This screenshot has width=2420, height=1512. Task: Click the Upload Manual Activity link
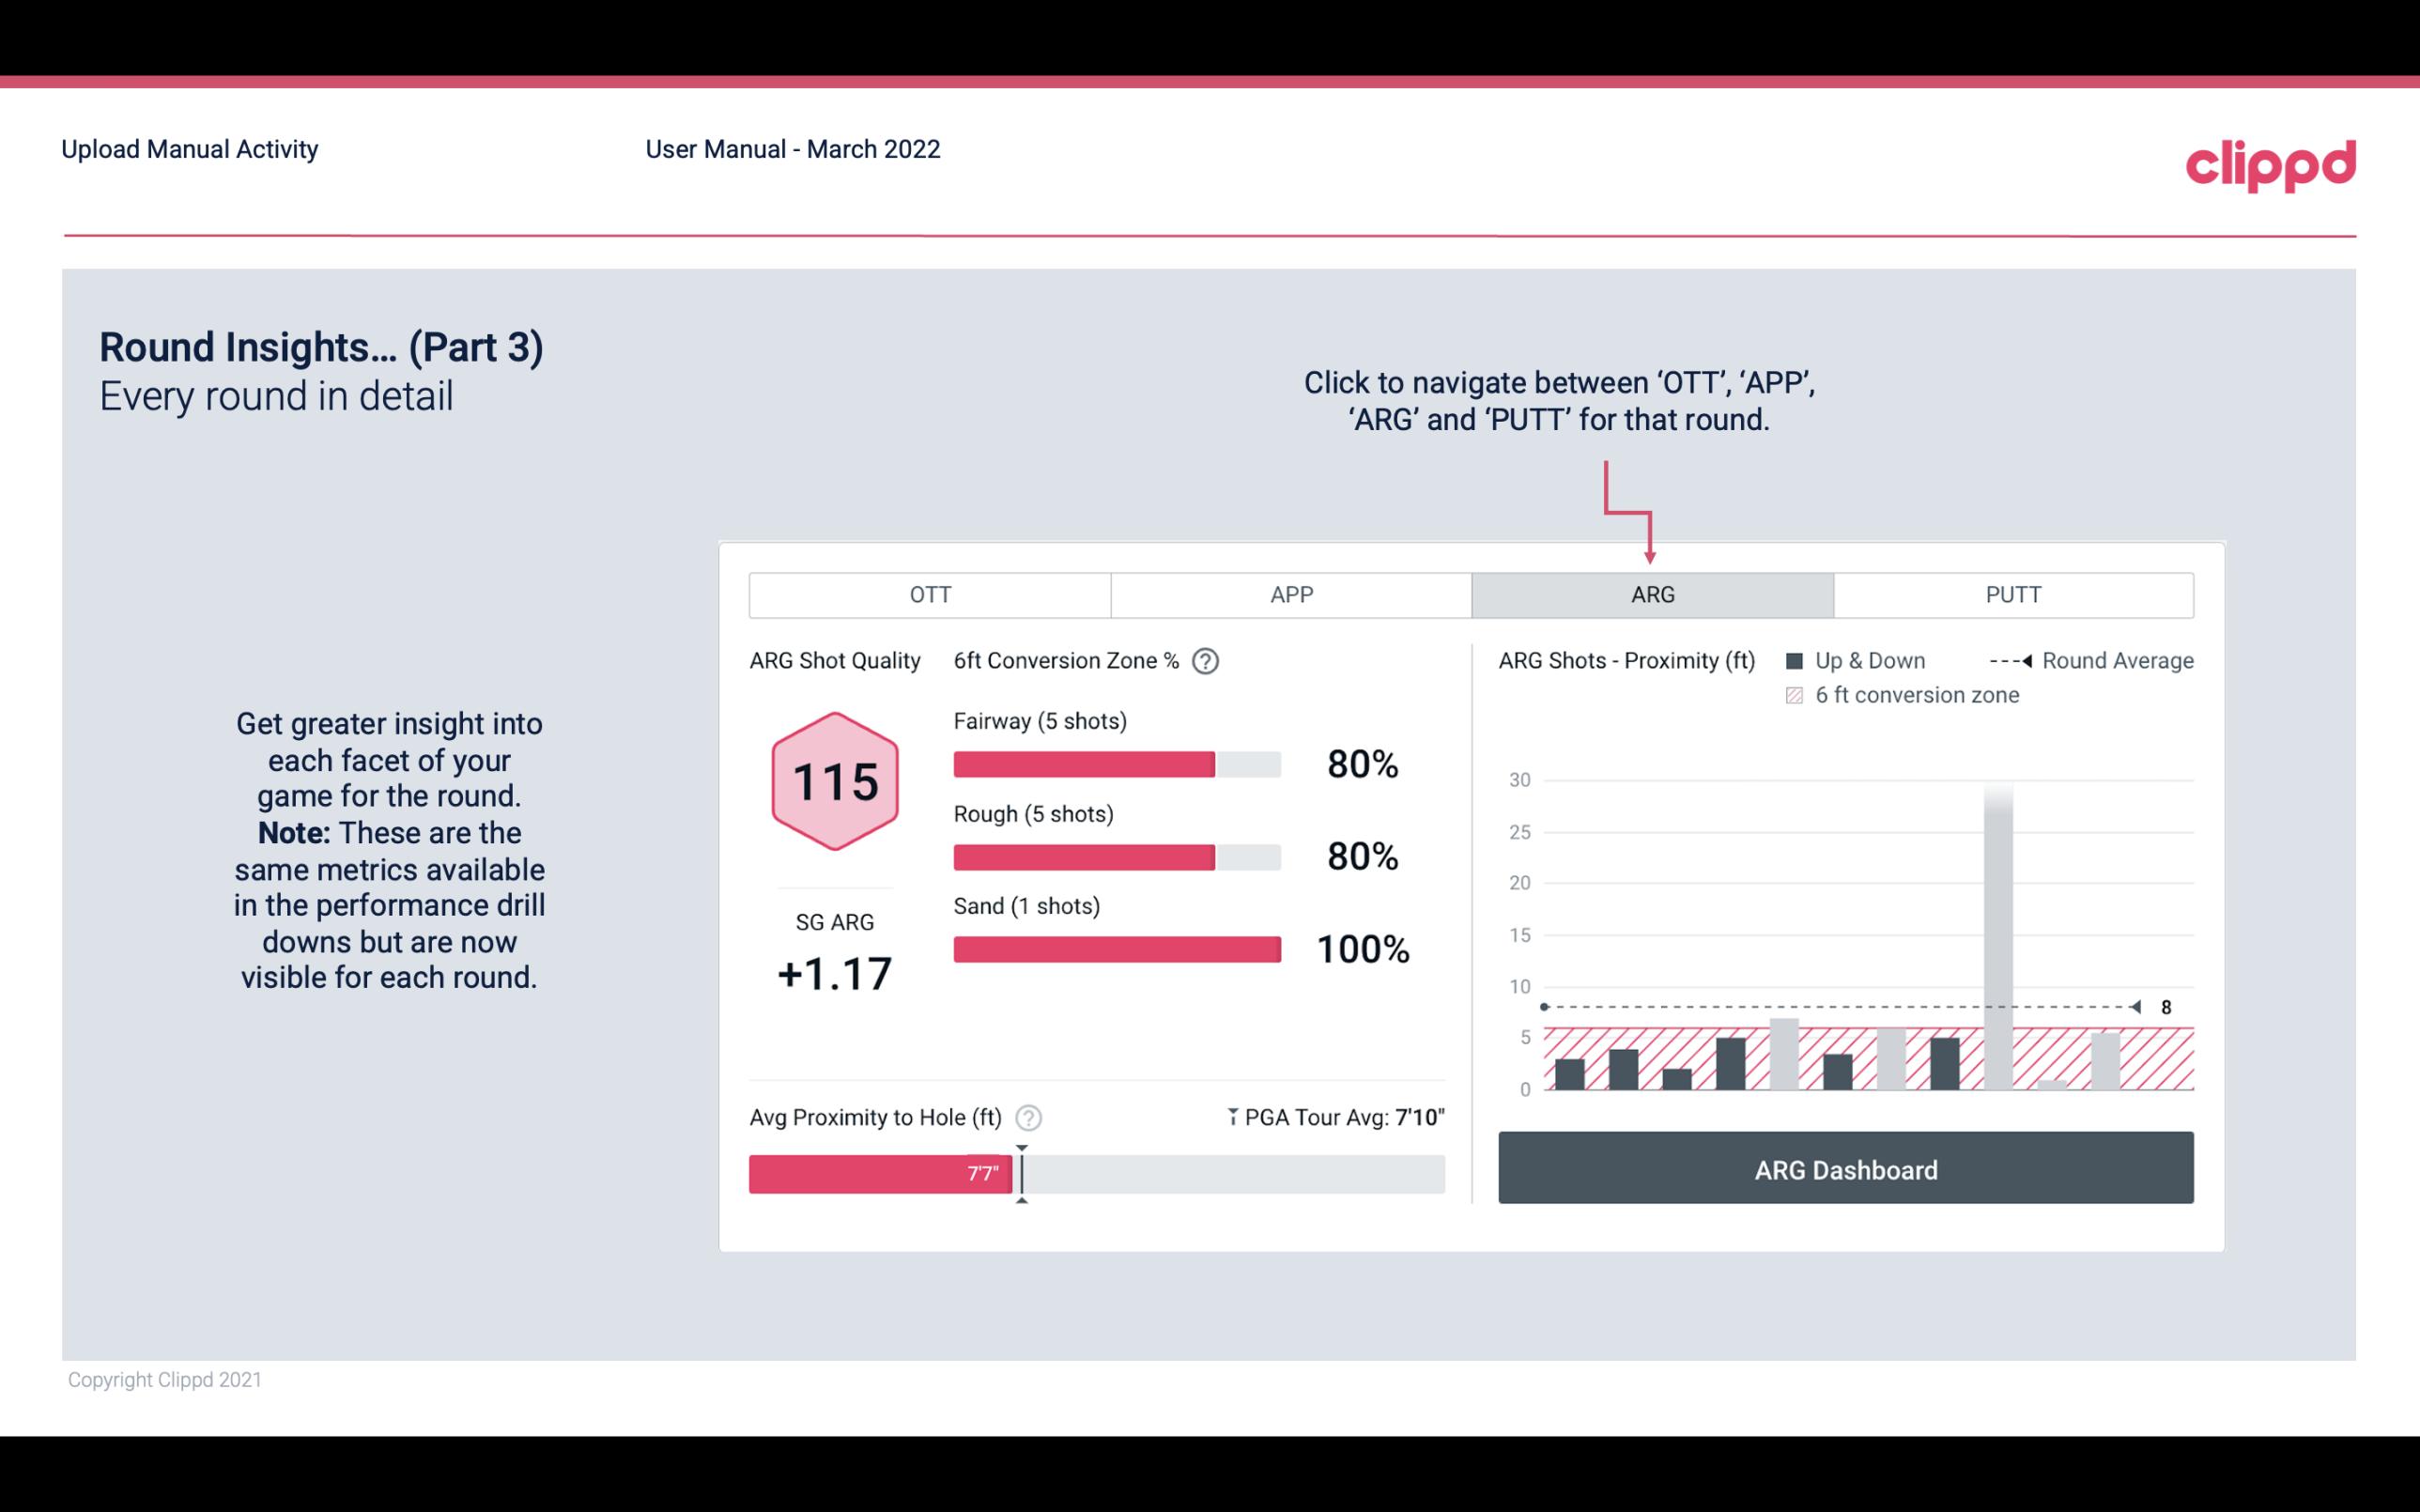[x=190, y=150]
